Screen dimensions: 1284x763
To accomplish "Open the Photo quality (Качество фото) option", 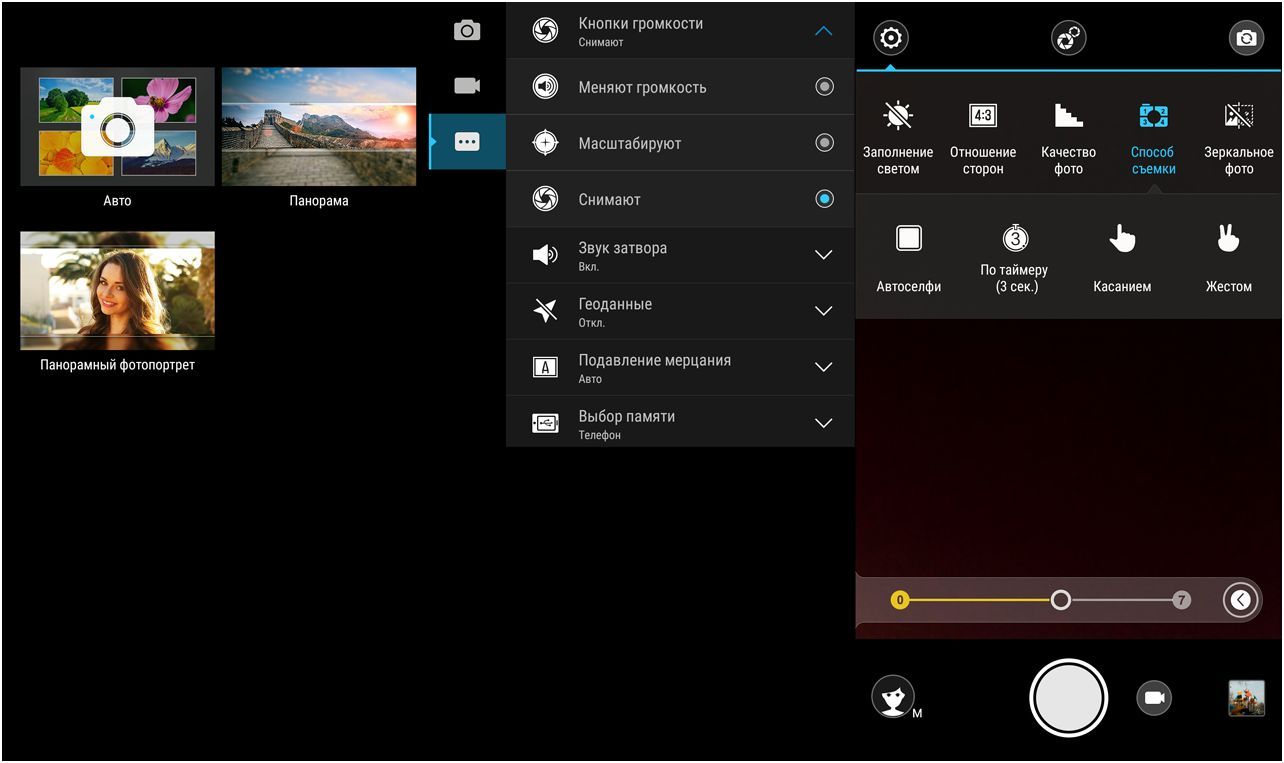I will coord(1068,117).
